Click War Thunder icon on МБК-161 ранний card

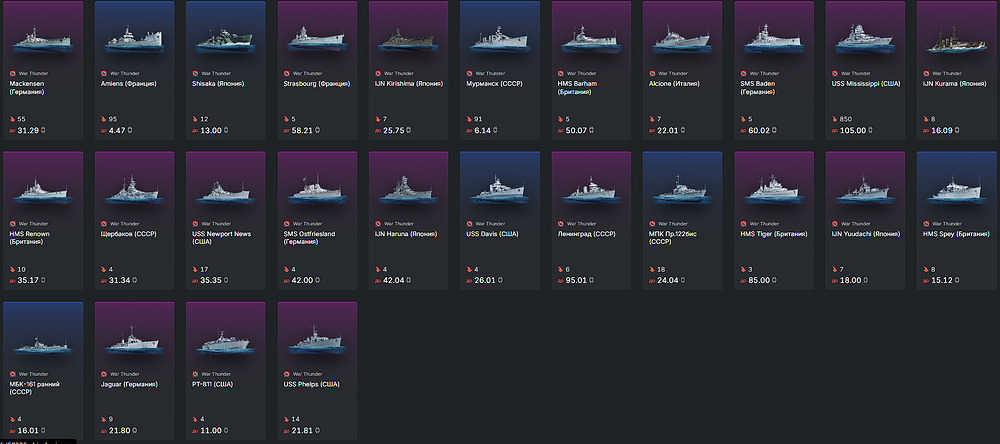tap(9, 373)
